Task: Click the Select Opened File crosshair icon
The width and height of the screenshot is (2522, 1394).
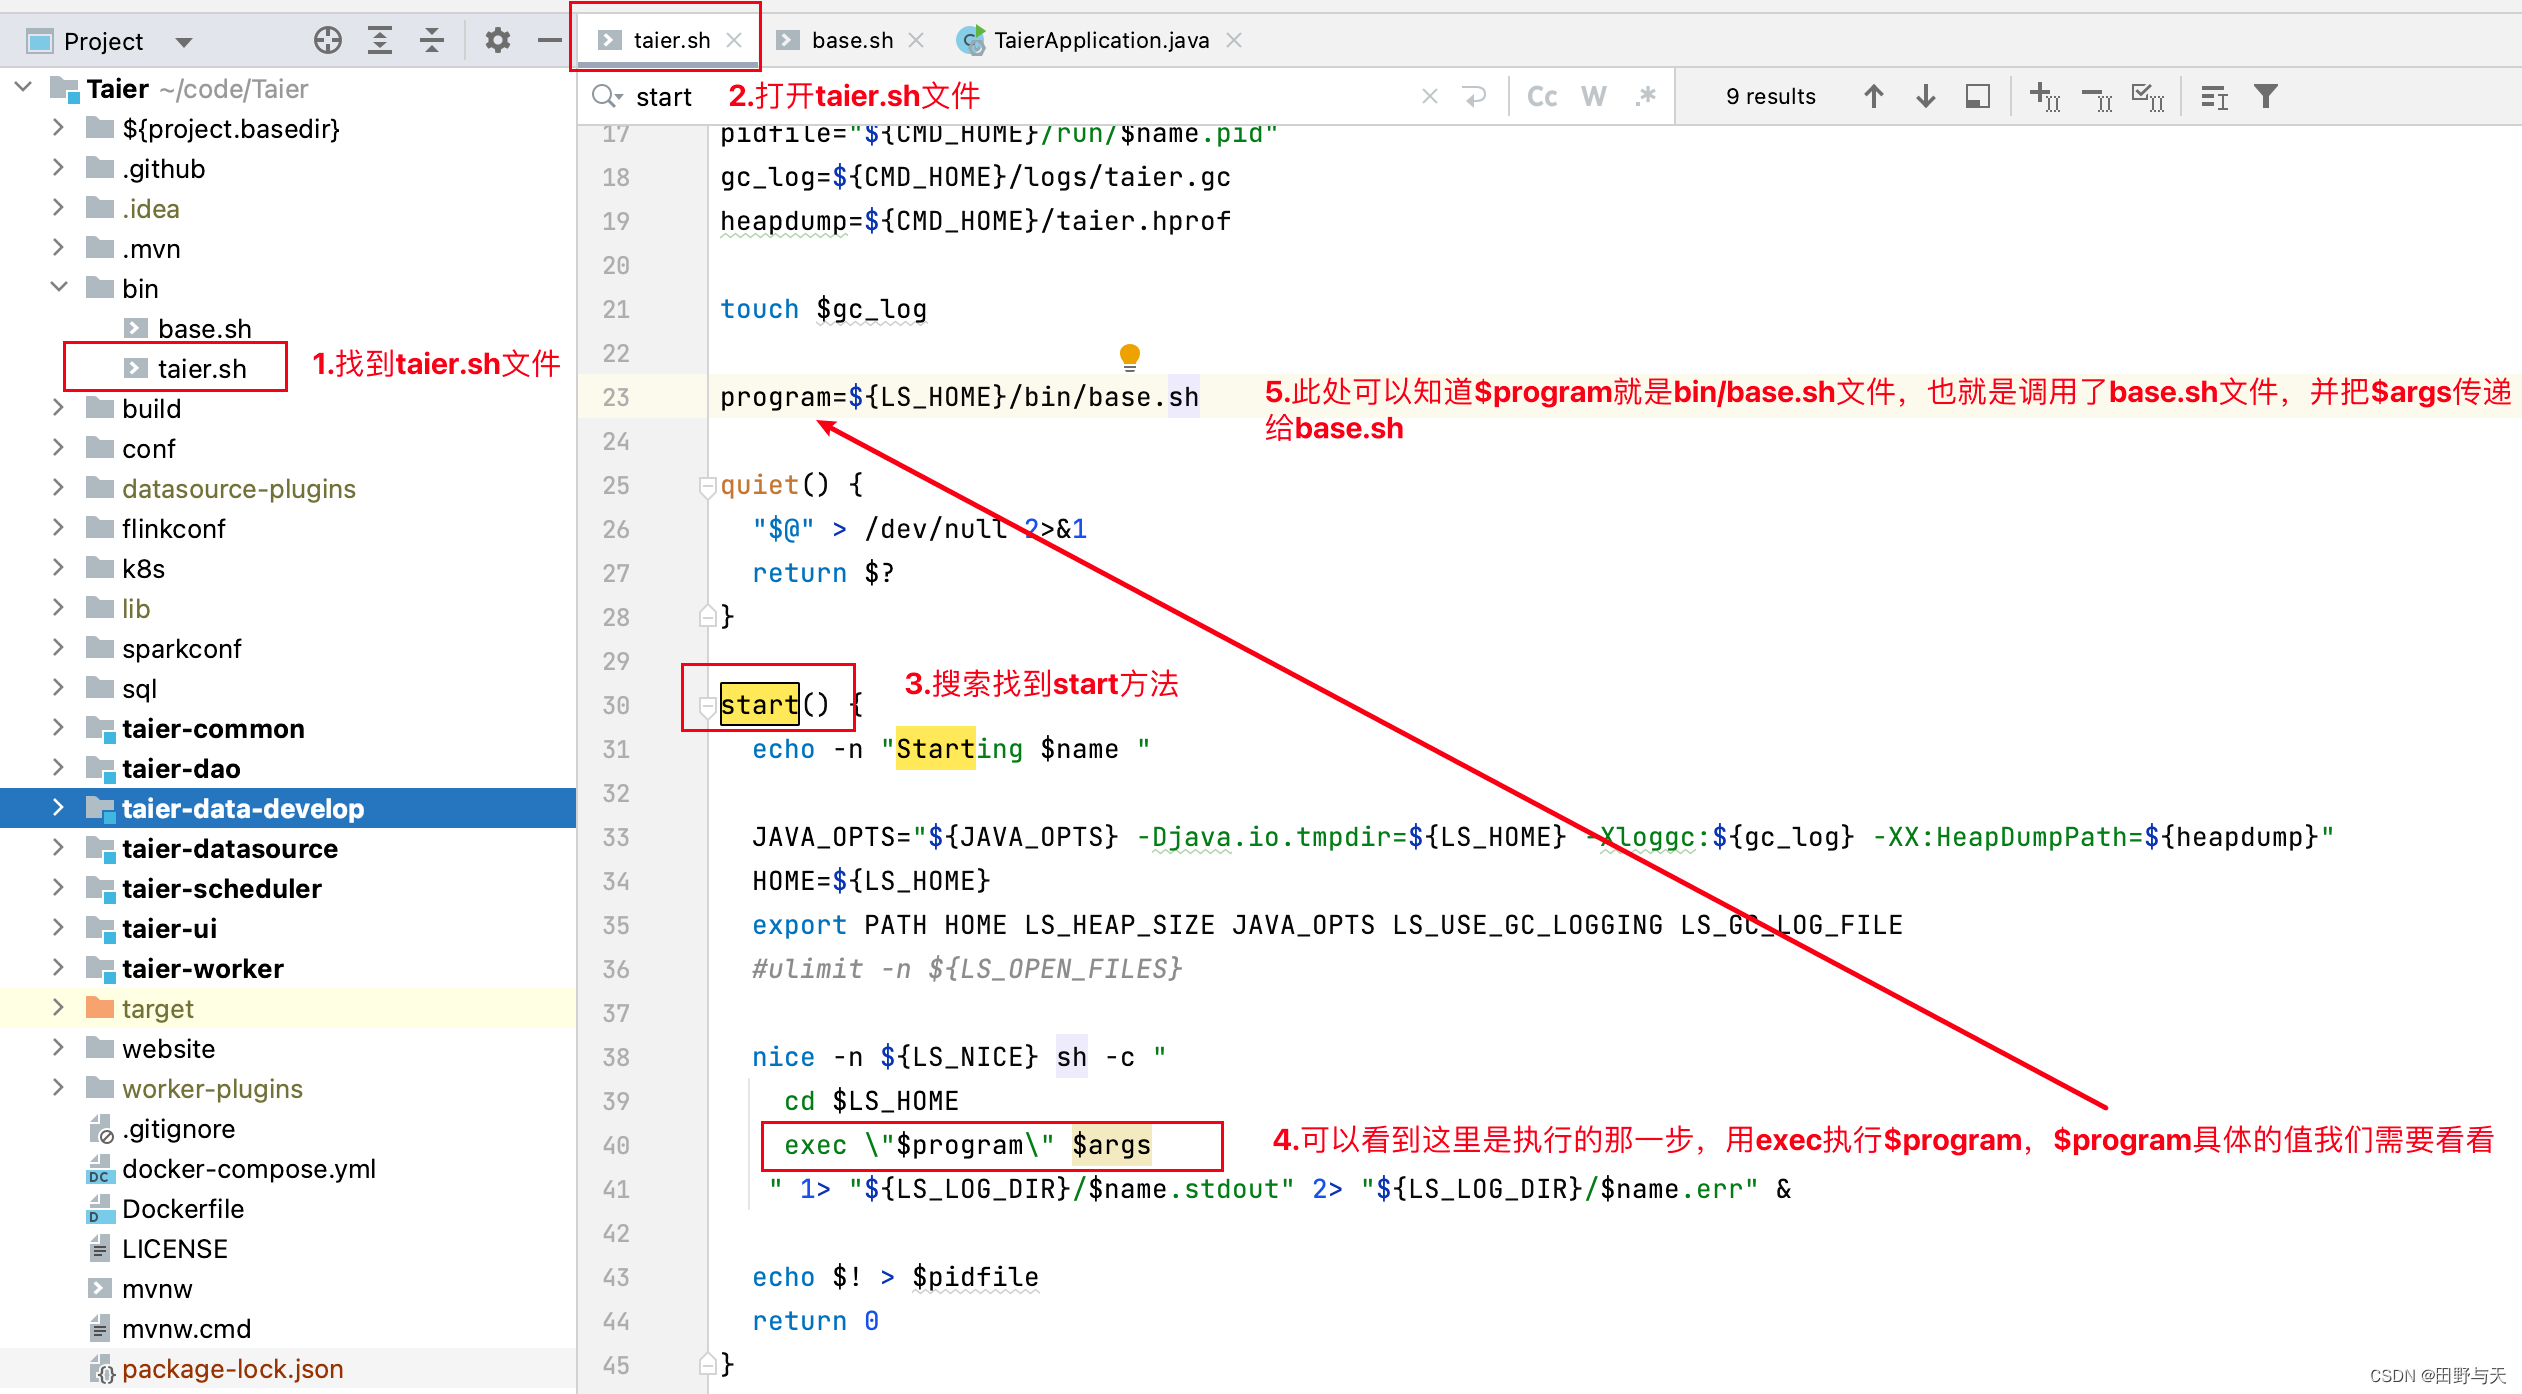Action: tap(328, 40)
